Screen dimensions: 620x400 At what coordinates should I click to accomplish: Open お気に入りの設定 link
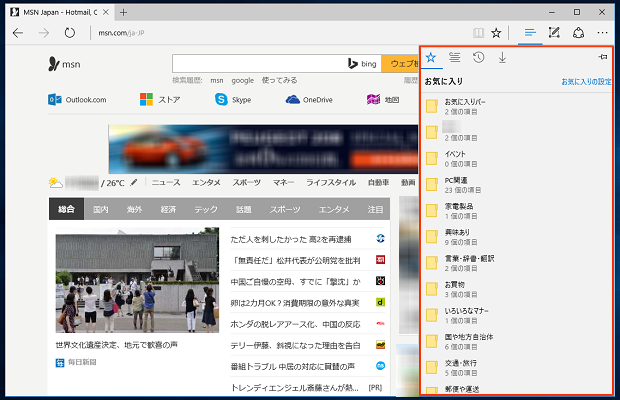[x=586, y=81]
